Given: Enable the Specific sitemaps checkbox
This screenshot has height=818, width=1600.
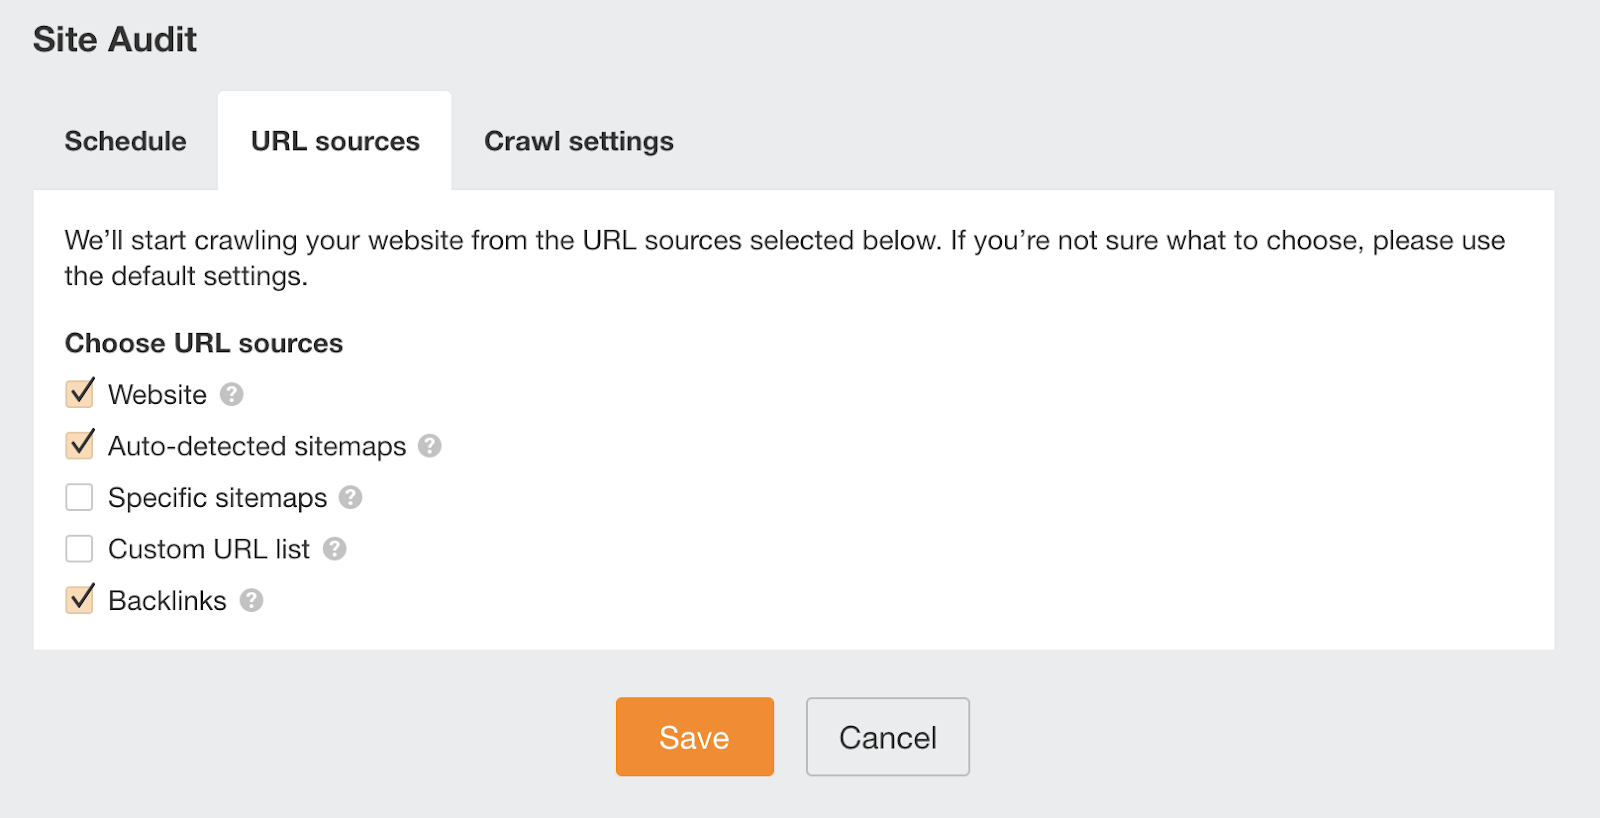Looking at the screenshot, I should coord(80,497).
